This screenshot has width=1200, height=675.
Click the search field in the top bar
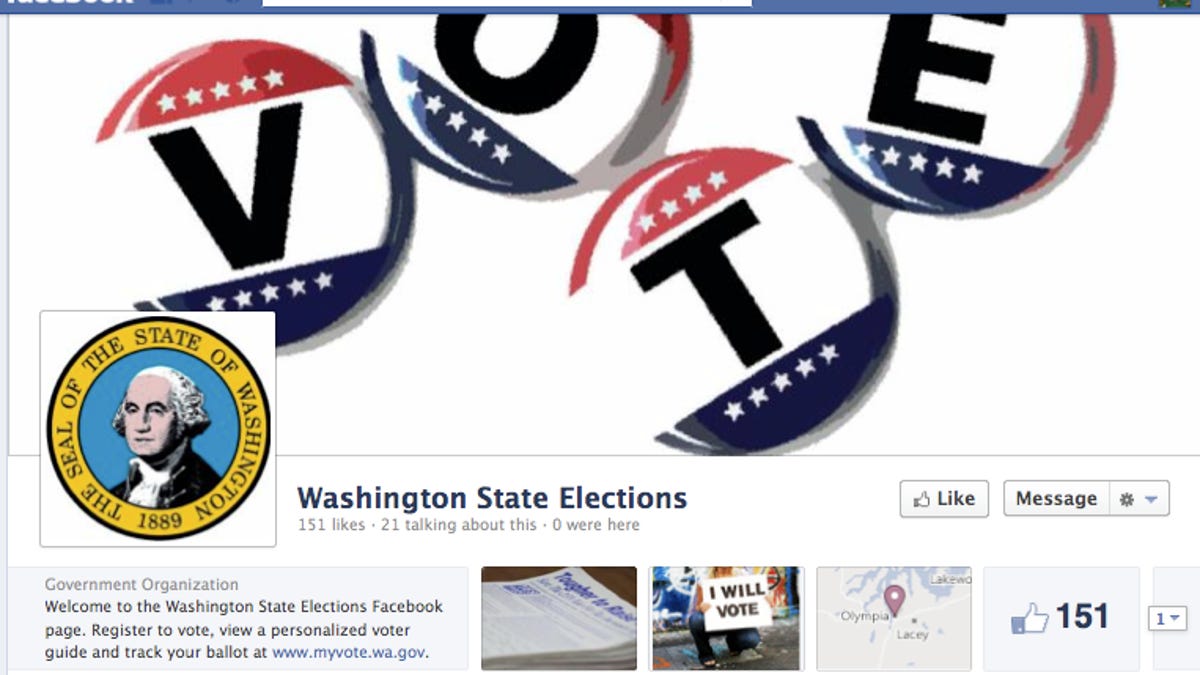[x=506, y=3]
